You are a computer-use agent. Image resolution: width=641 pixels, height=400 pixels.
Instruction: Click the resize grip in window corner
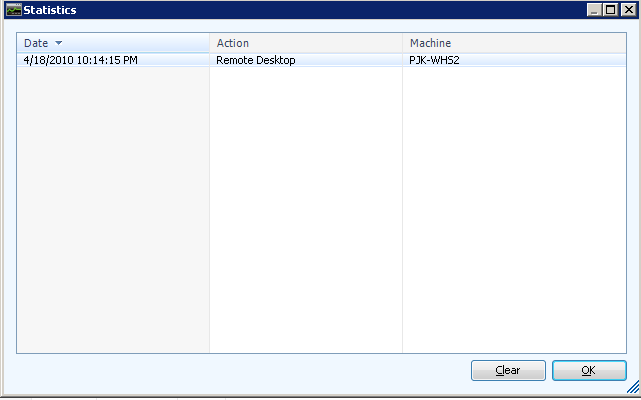pos(633,392)
